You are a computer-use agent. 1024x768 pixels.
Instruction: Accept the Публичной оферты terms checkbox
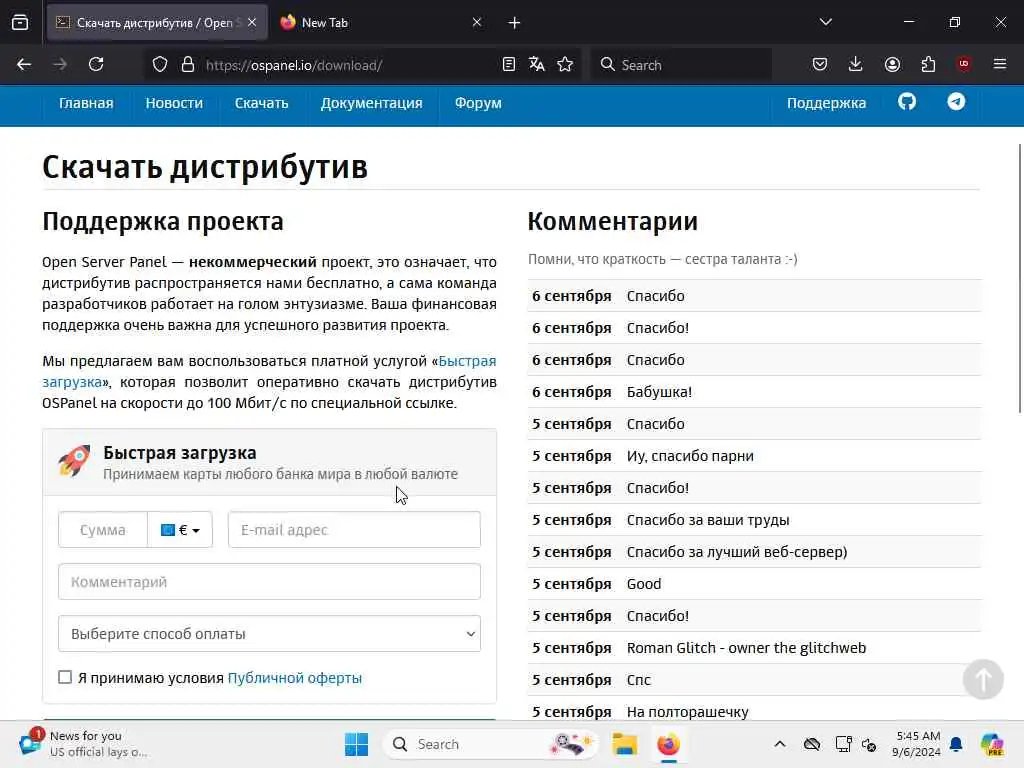[x=65, y=677]
